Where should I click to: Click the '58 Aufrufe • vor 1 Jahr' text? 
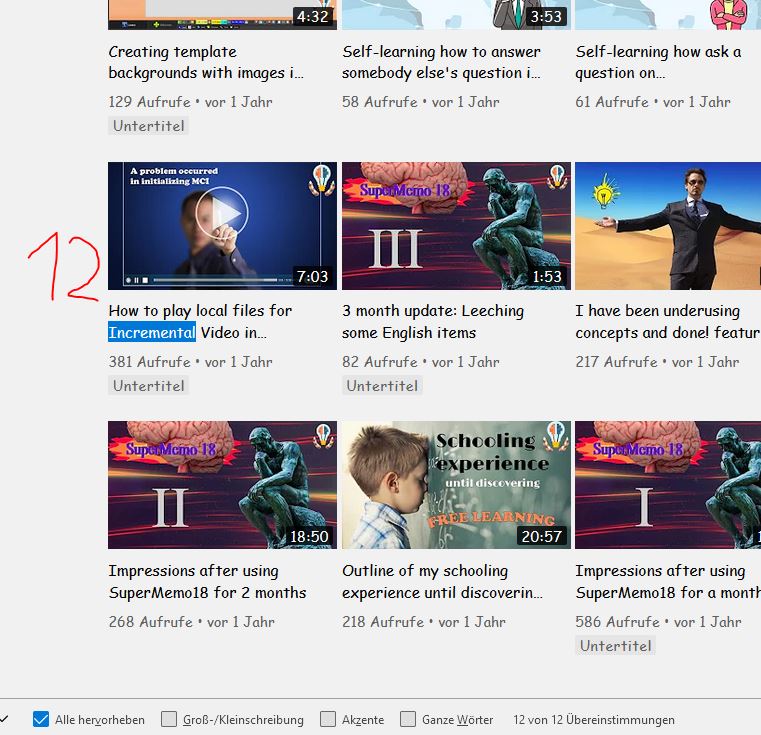coord(421,101)
